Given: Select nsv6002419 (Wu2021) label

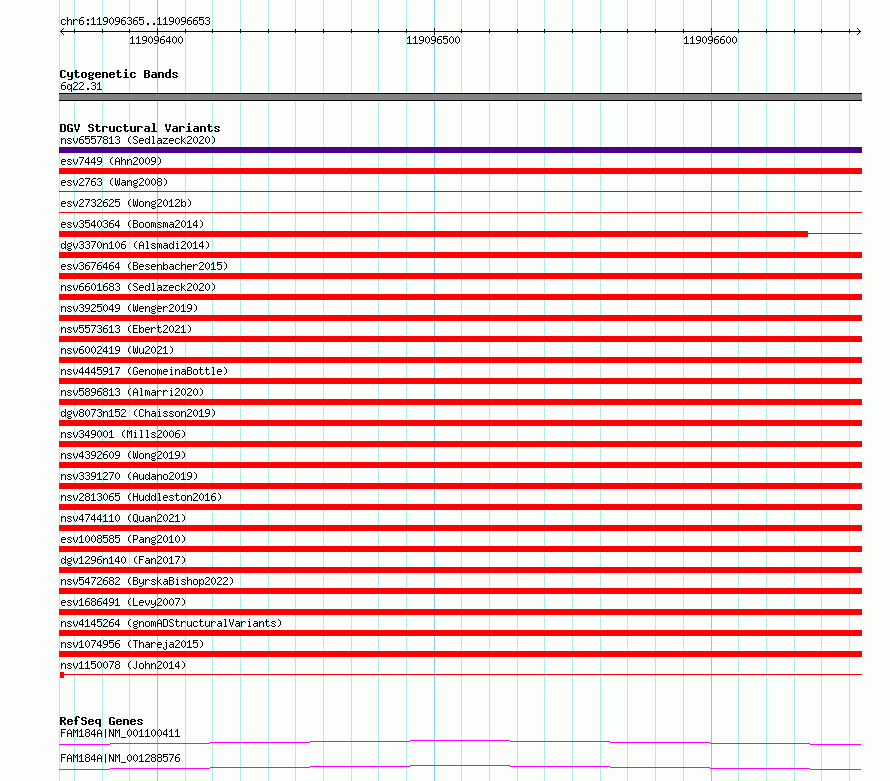Looking at the screenshot, I should [117, 350].
